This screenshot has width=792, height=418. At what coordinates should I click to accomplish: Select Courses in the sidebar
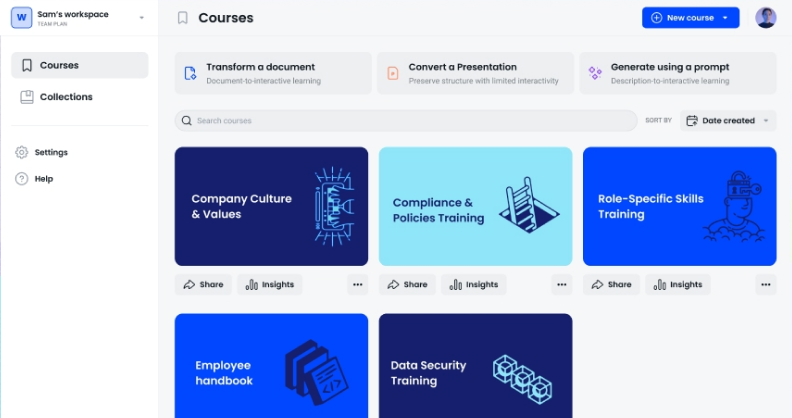click(x=80, y=65)
